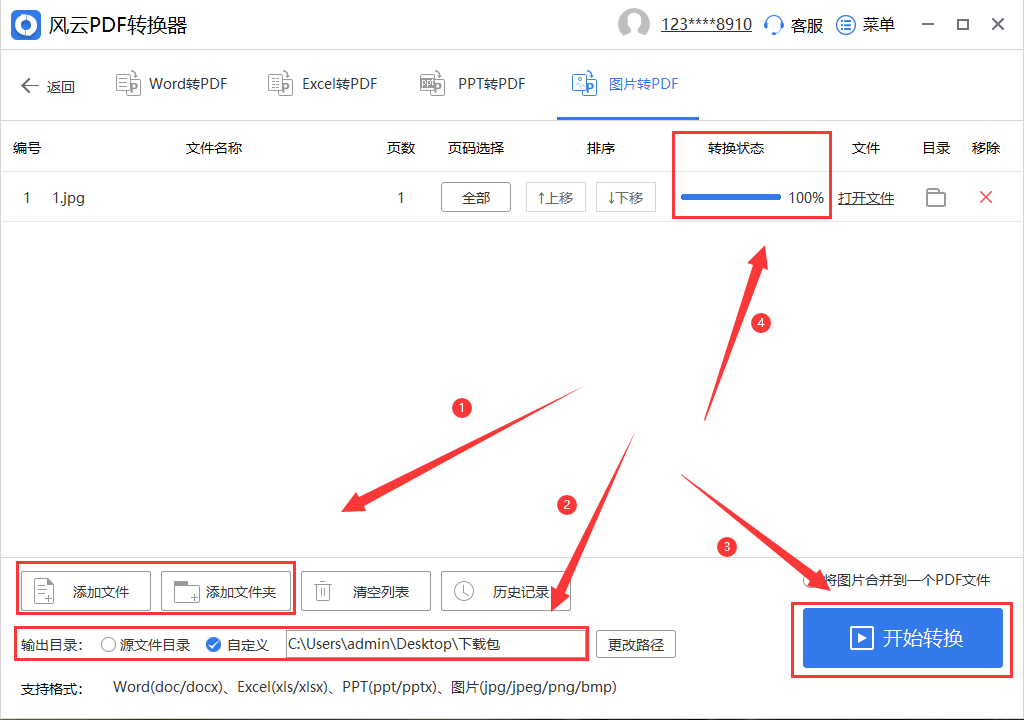Maximize the converter window

point(963,24)
